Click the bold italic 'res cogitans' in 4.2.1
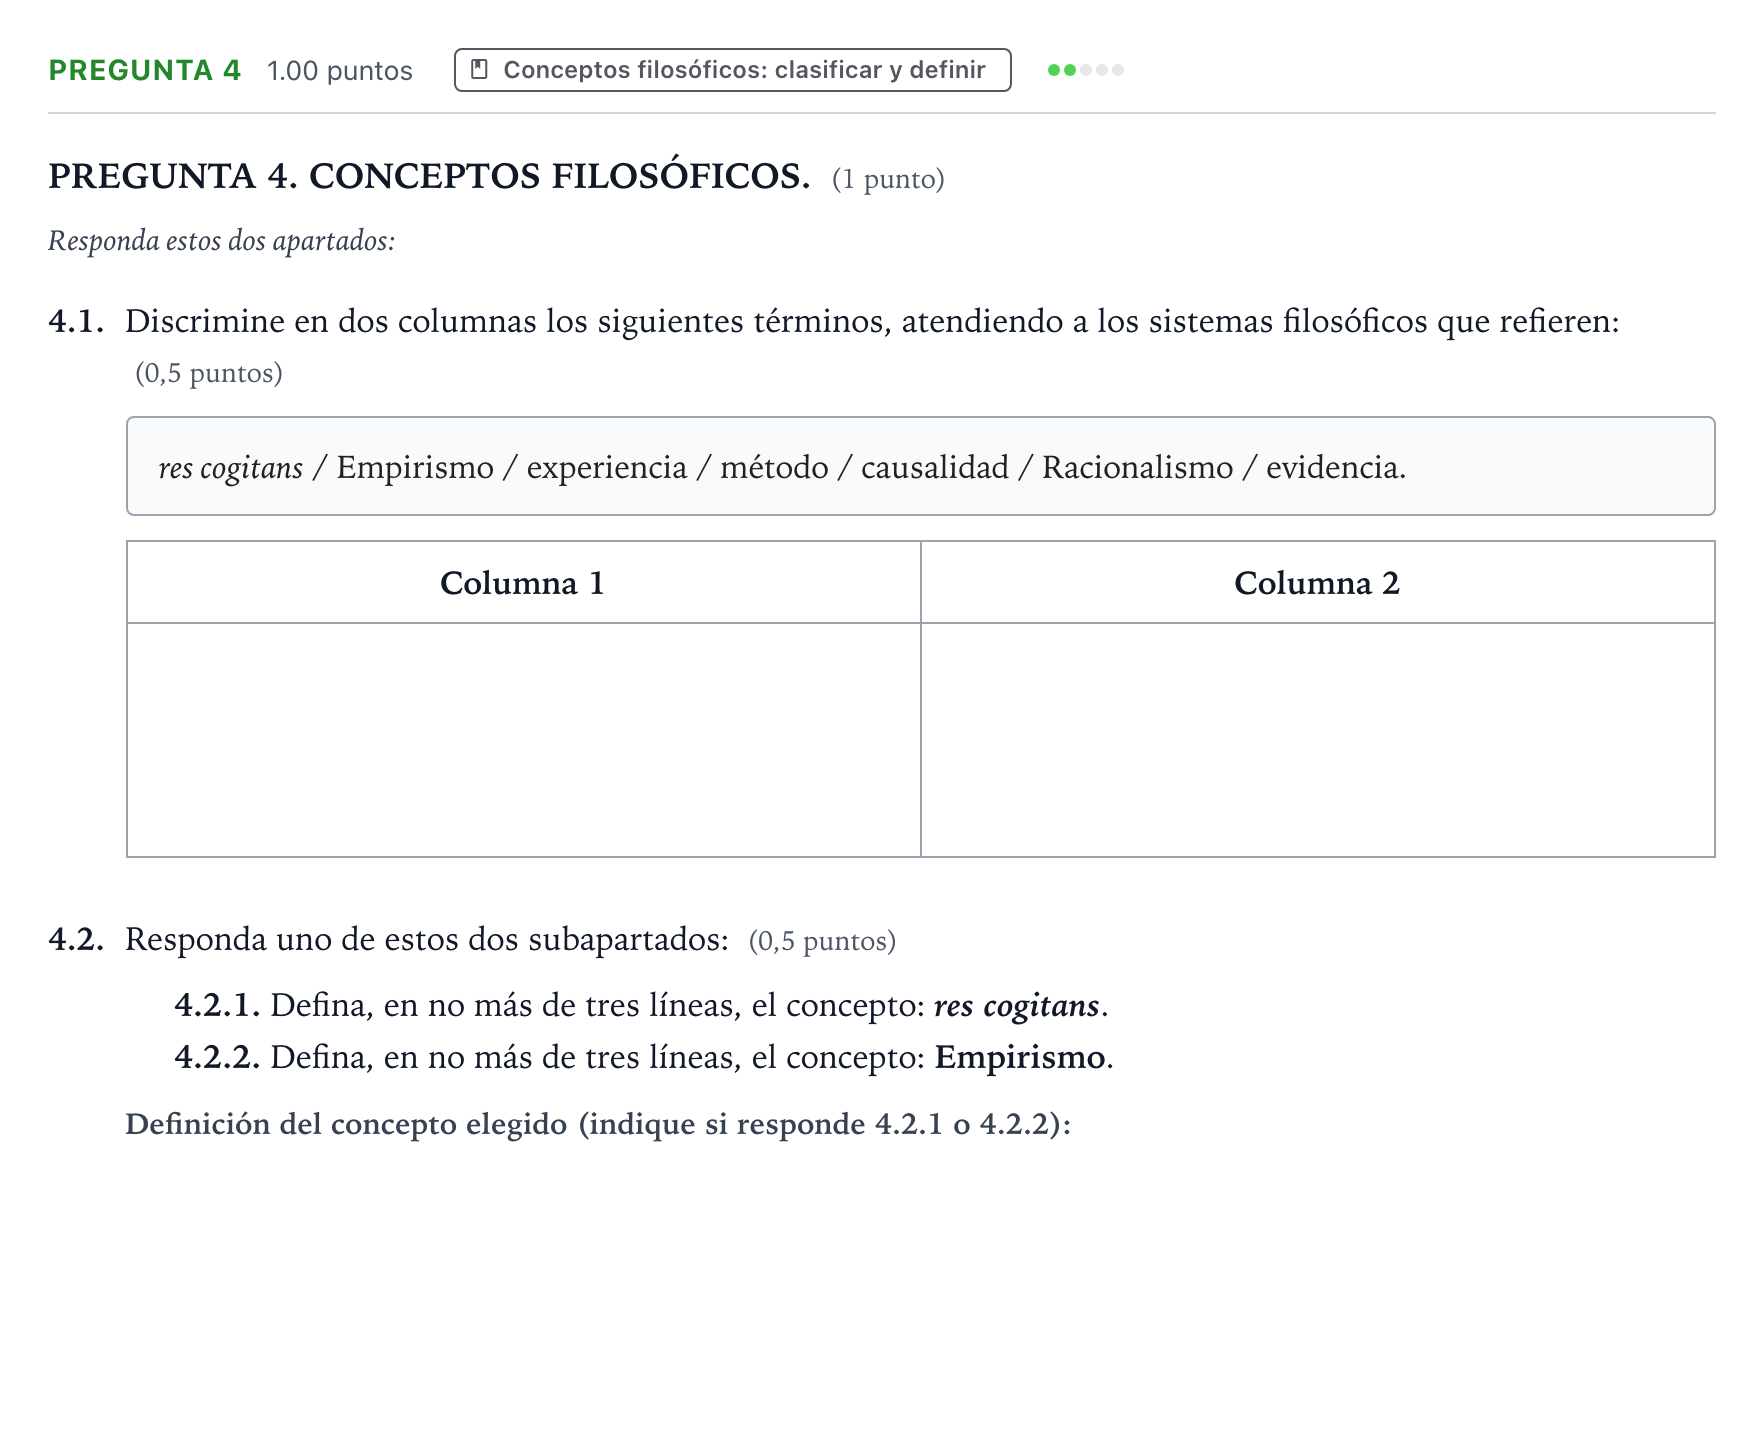 tap(1017, 1005)
